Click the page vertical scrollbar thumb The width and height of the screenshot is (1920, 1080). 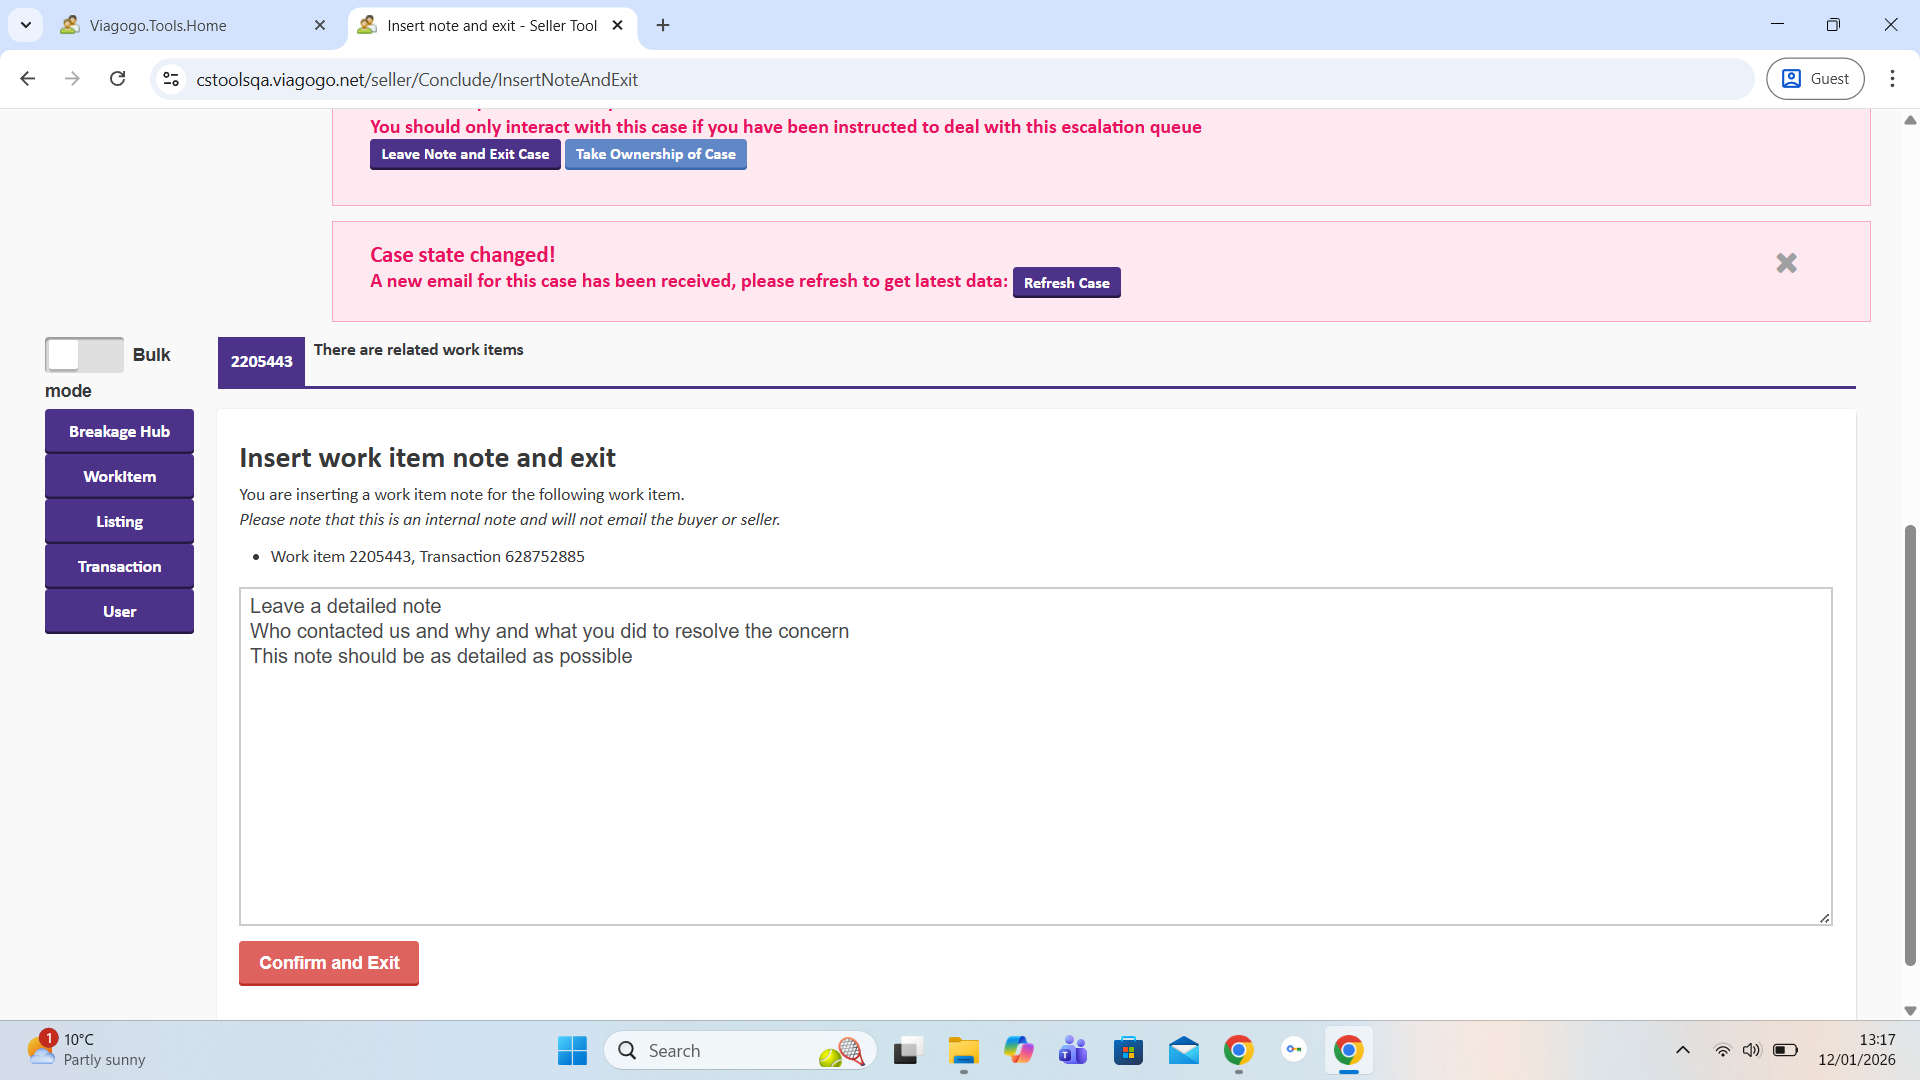pos(1909,744)
